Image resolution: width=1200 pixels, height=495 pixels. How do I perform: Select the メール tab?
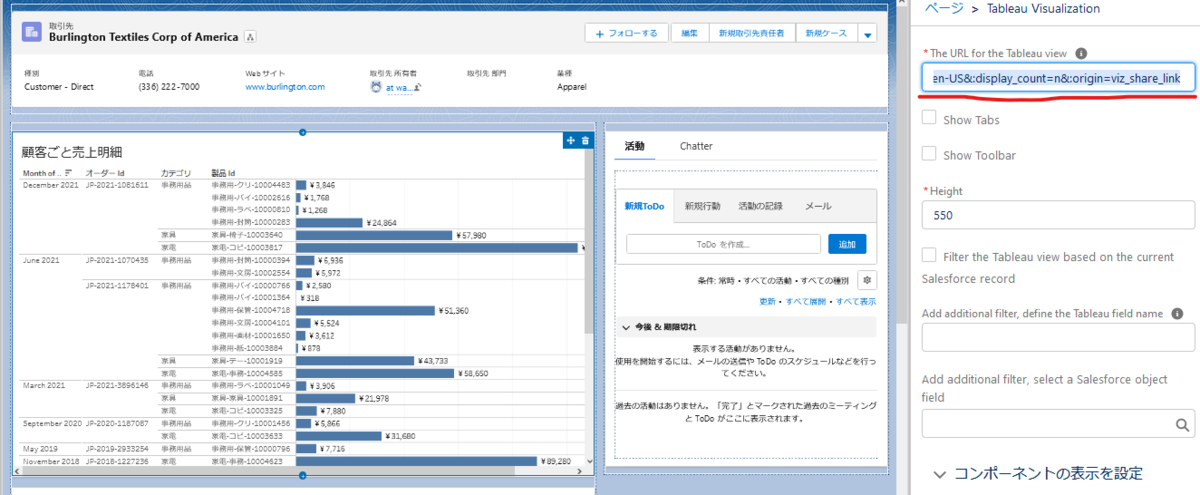point(818,205)
